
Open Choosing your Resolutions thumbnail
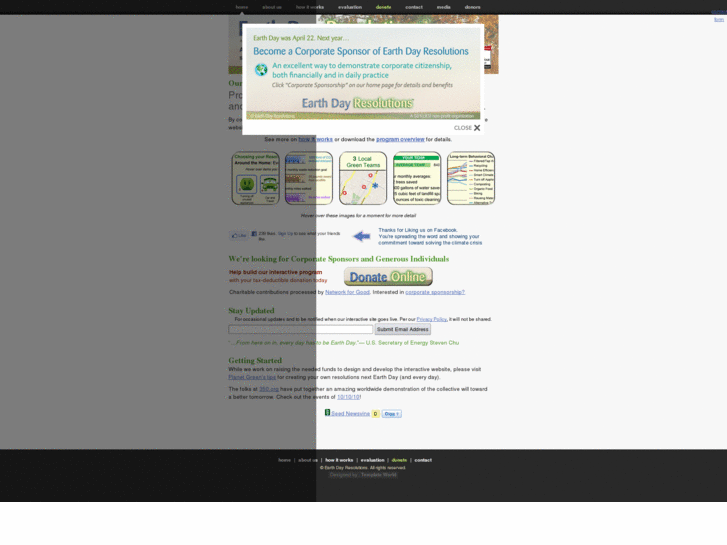tap(255, 178)
